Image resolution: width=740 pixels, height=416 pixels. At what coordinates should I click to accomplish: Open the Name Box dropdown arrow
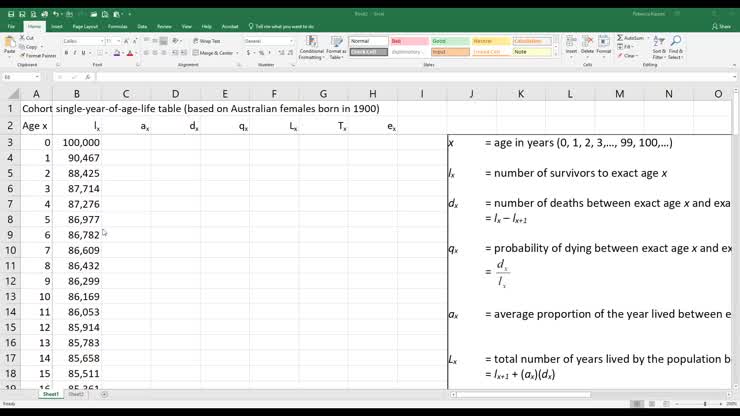(37, 76)
